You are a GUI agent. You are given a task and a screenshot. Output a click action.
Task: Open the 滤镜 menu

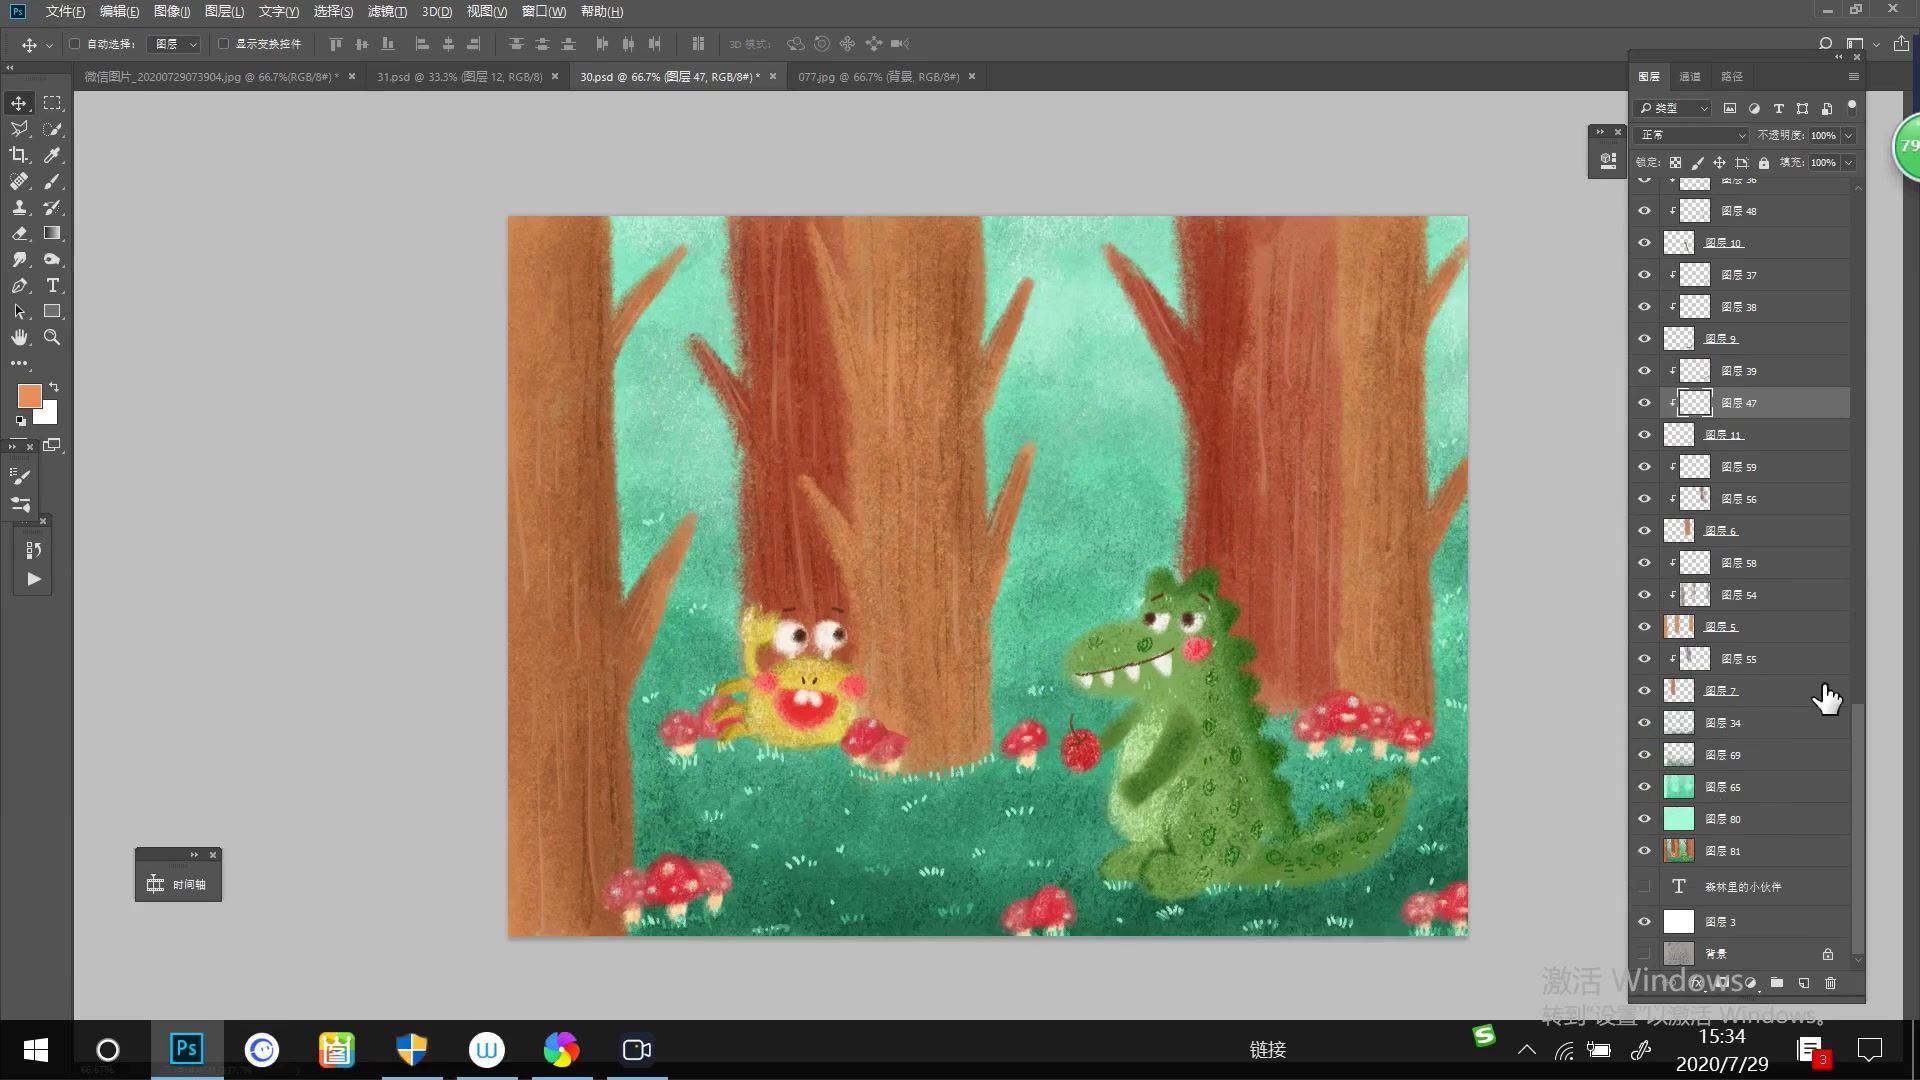387,11
